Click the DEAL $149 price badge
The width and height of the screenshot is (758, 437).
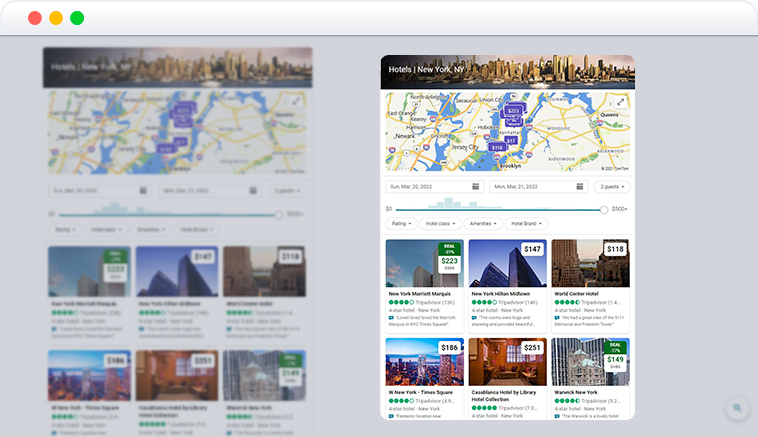[x=615, y=356]
